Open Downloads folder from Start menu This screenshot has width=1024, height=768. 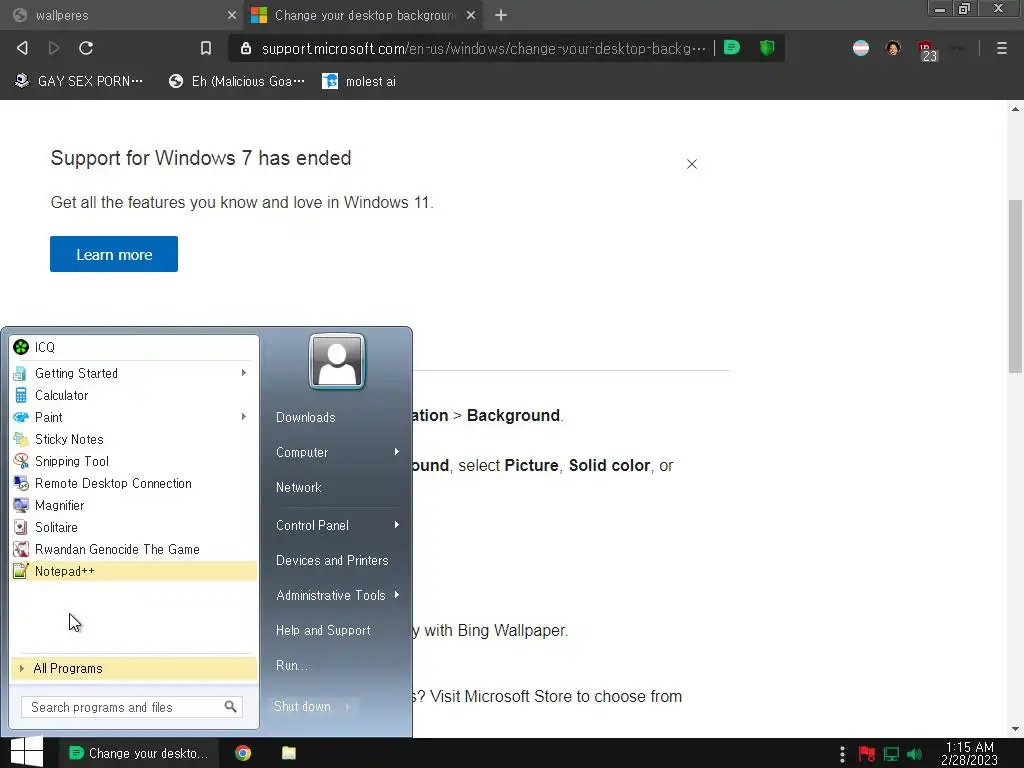[306, 417]
